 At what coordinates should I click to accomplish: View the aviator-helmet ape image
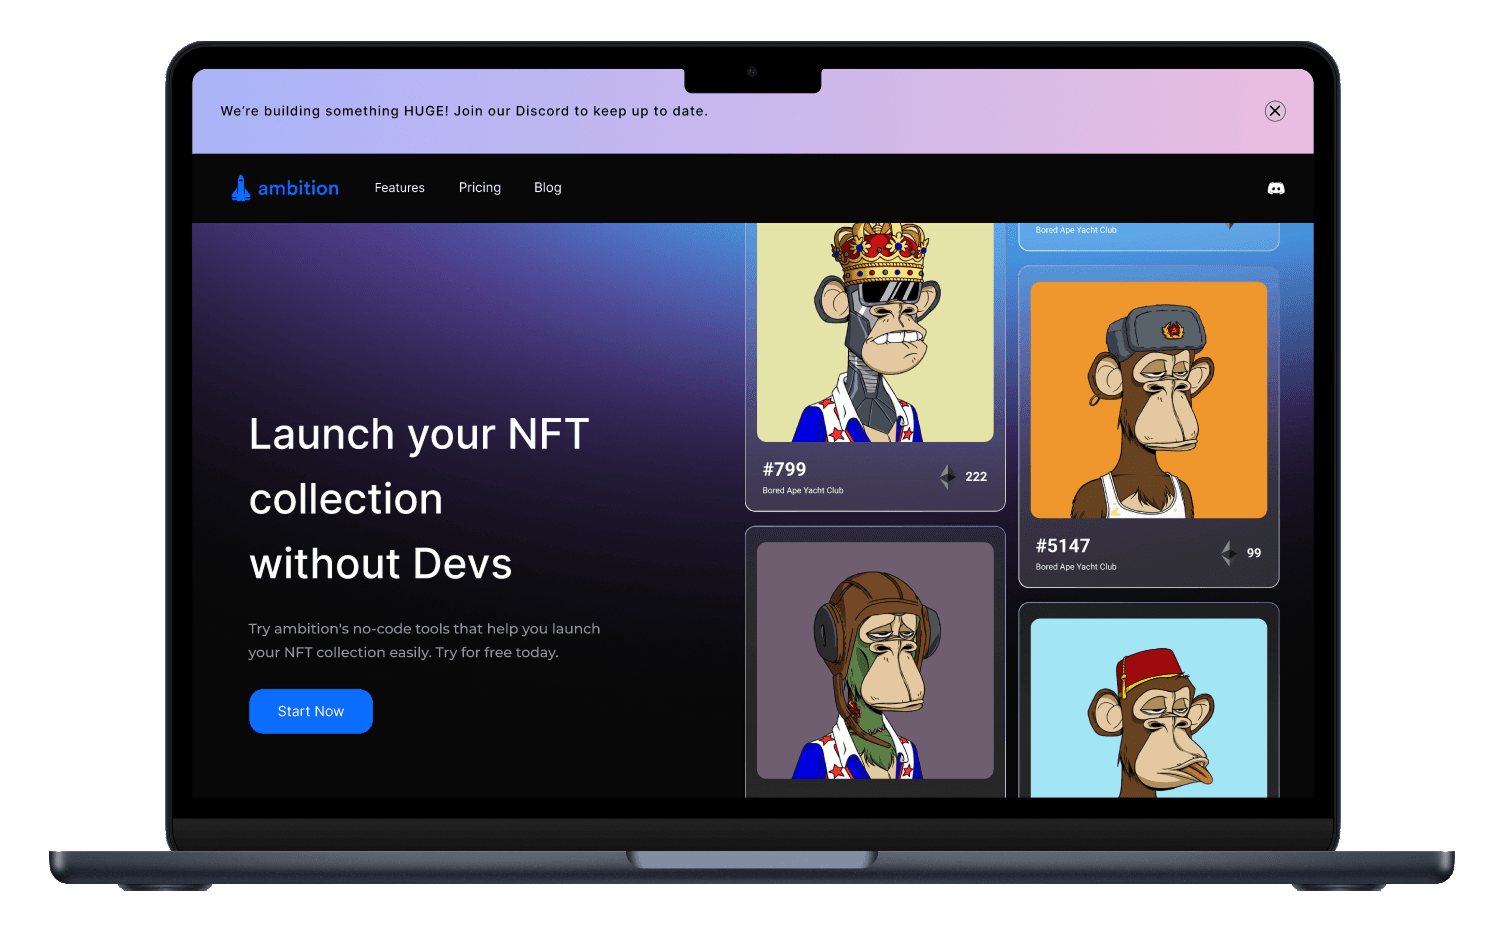click(x=875, y=660)
